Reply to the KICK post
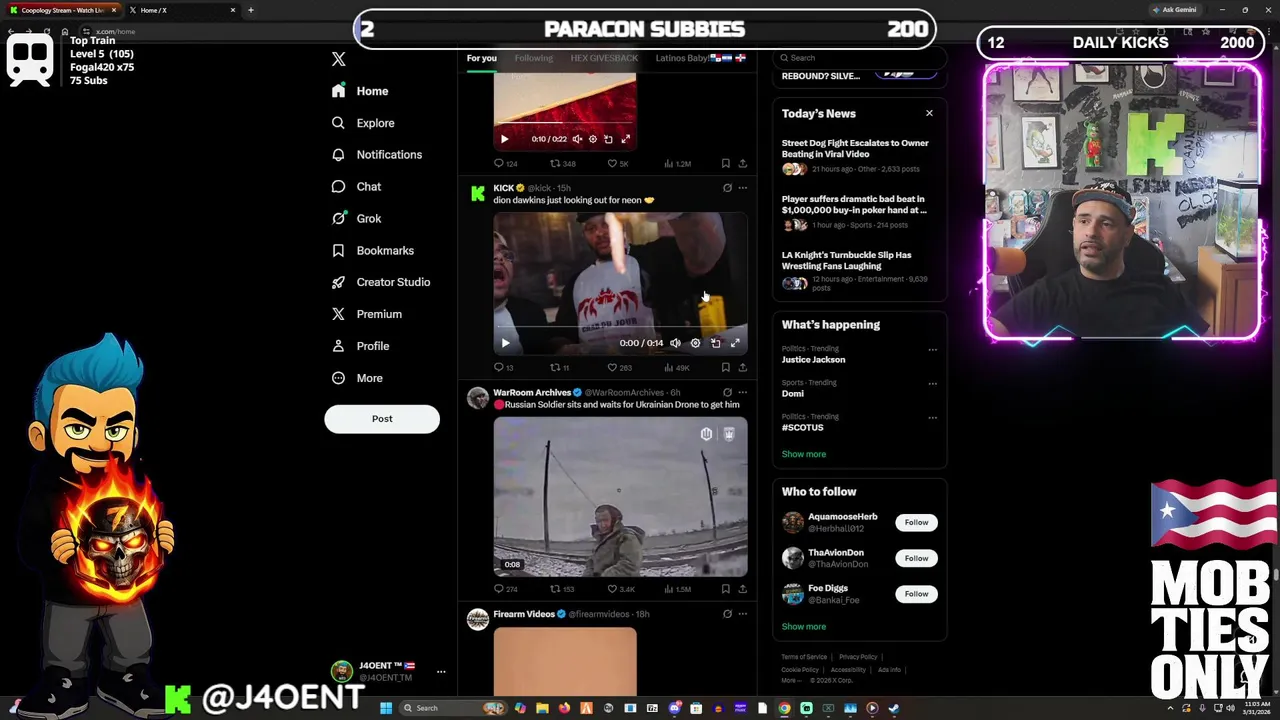 (503, 367)
